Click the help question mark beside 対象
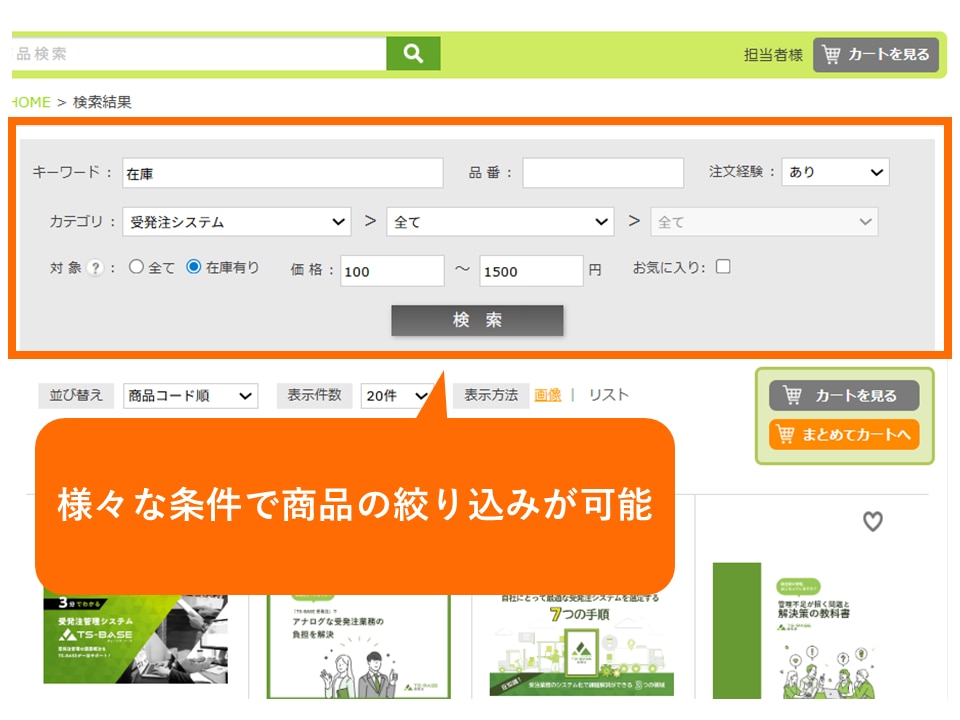This screenshot has height=720, width=960. click(95, 268)
